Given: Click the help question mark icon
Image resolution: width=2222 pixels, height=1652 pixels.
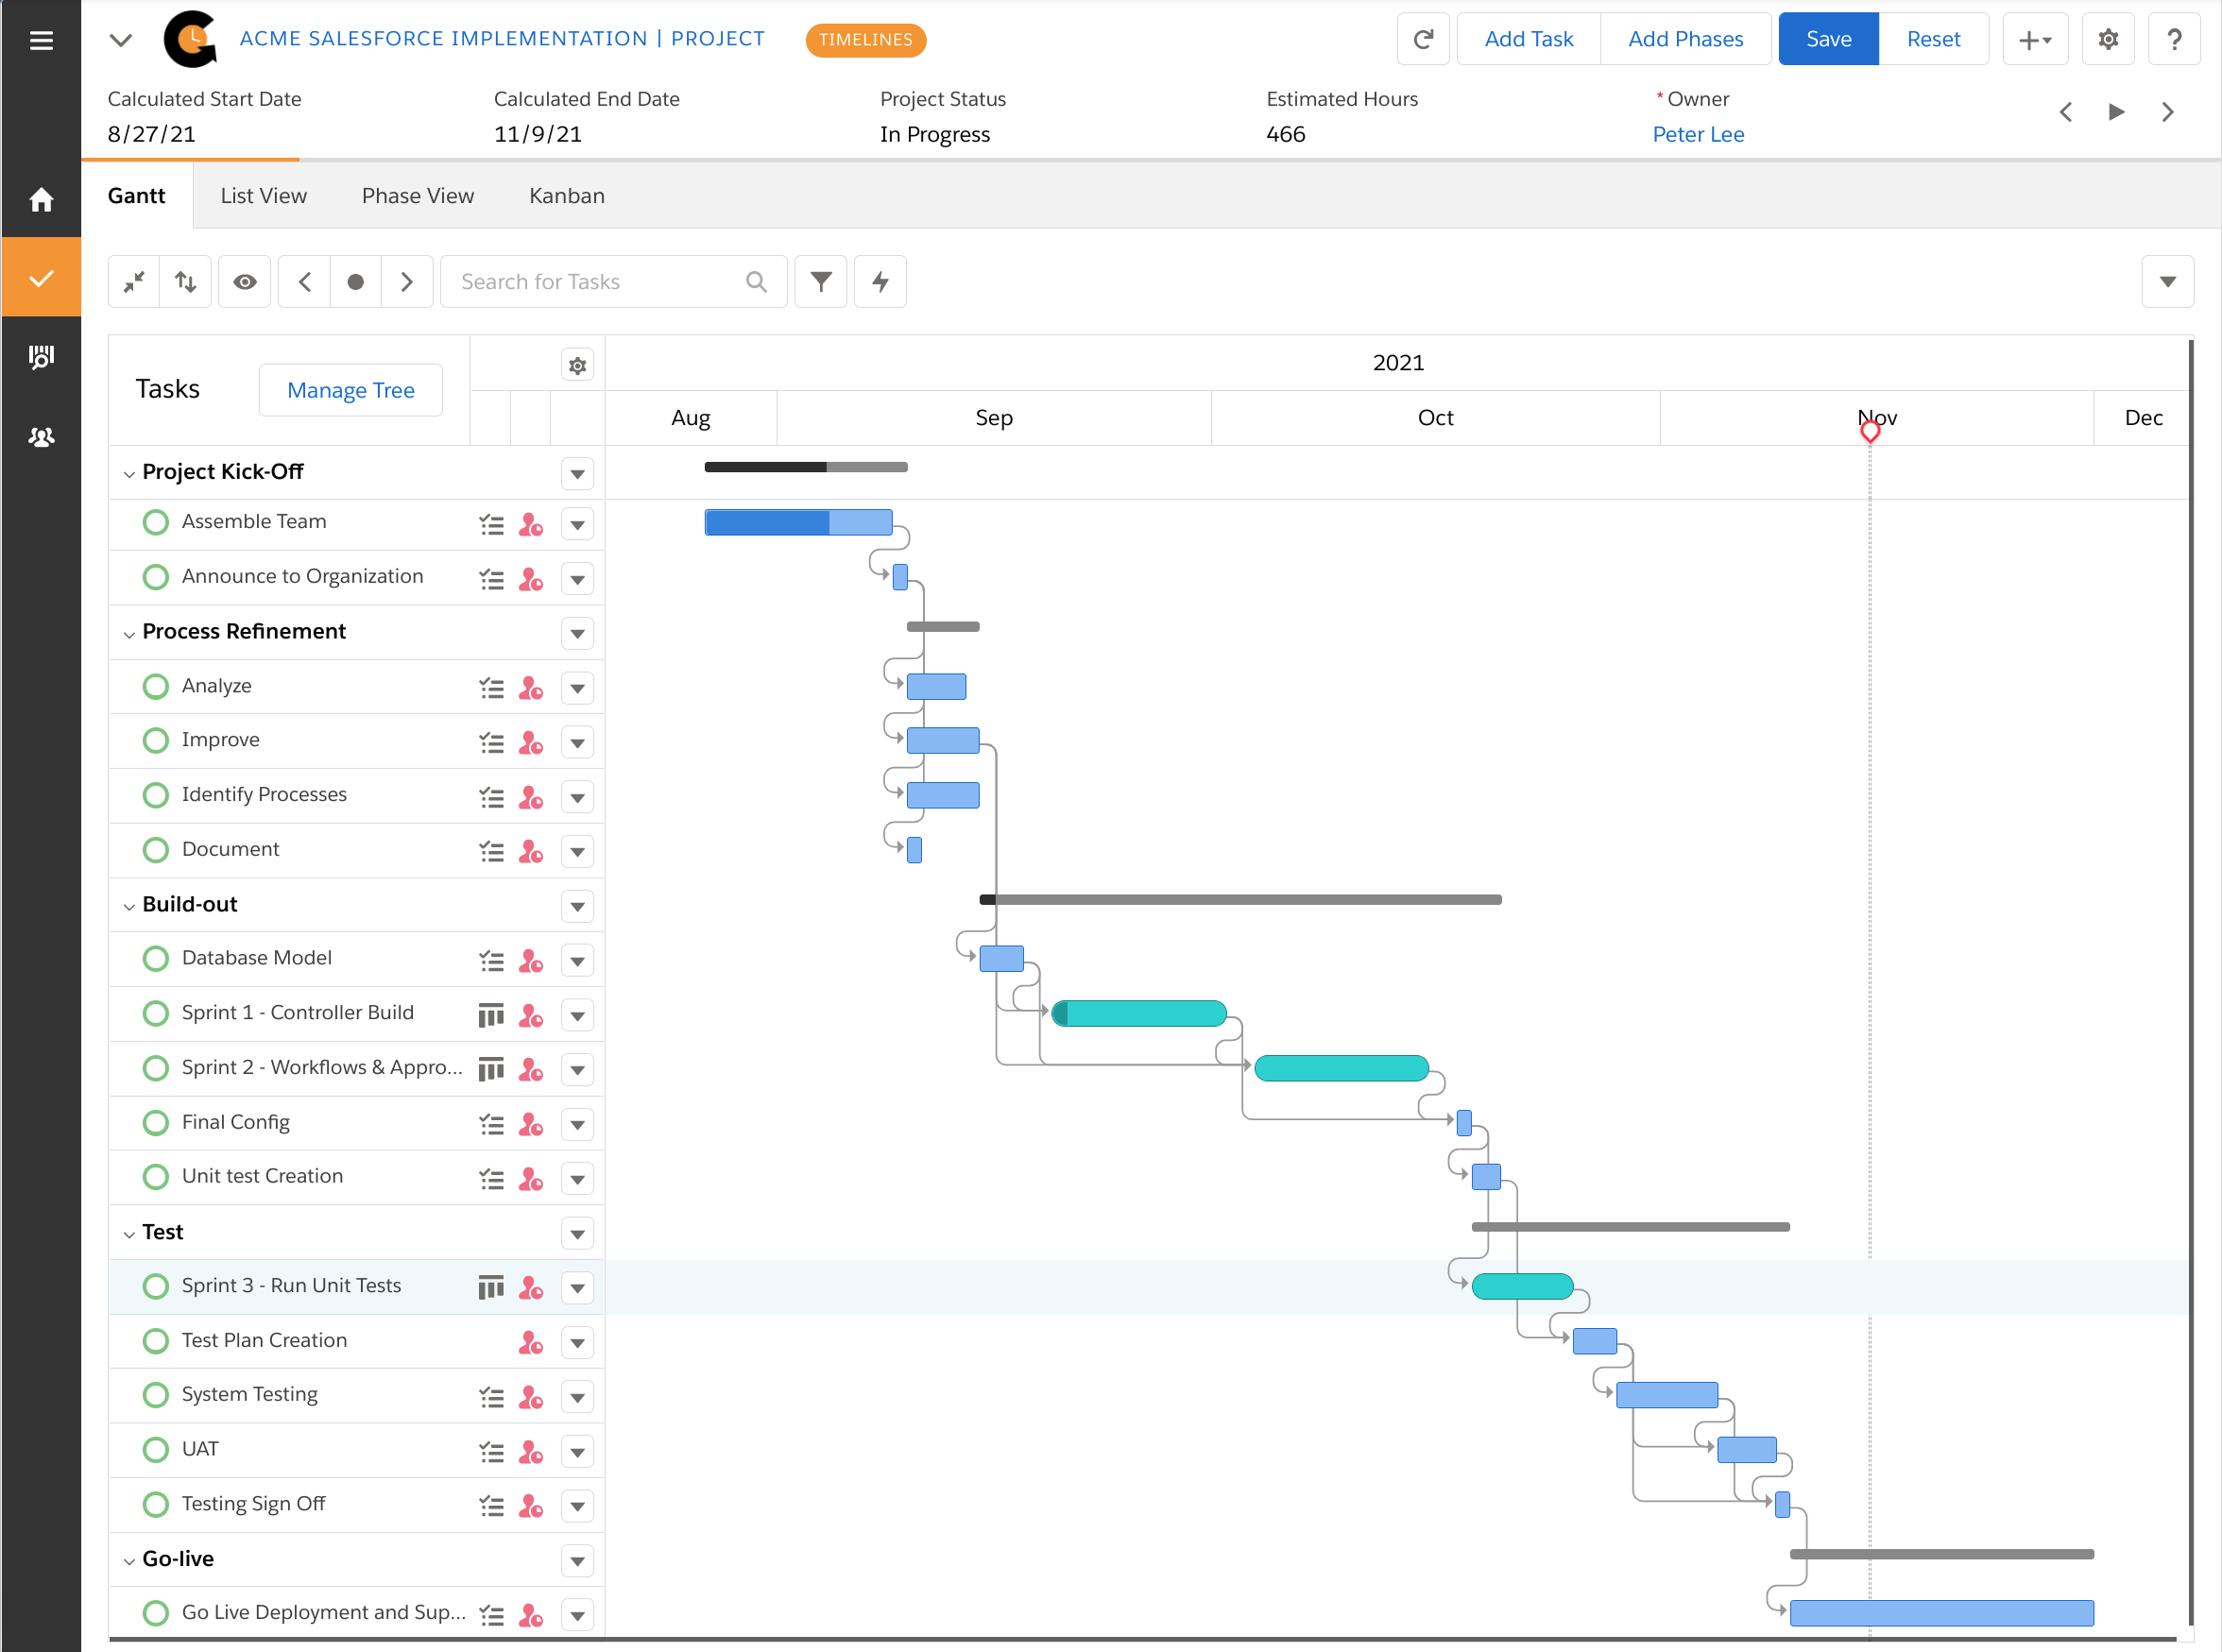Looking at the screenshot, I should click(x=2174, y=38).
